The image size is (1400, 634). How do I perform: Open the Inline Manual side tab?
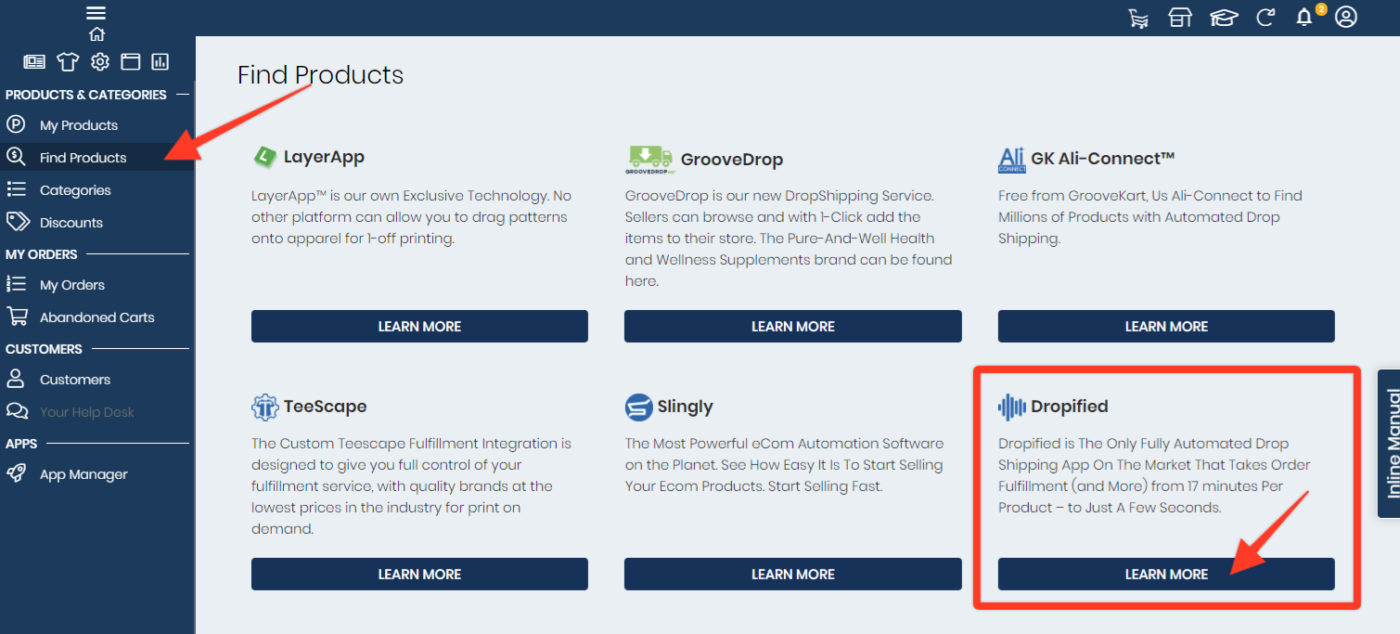[1389, 443]
